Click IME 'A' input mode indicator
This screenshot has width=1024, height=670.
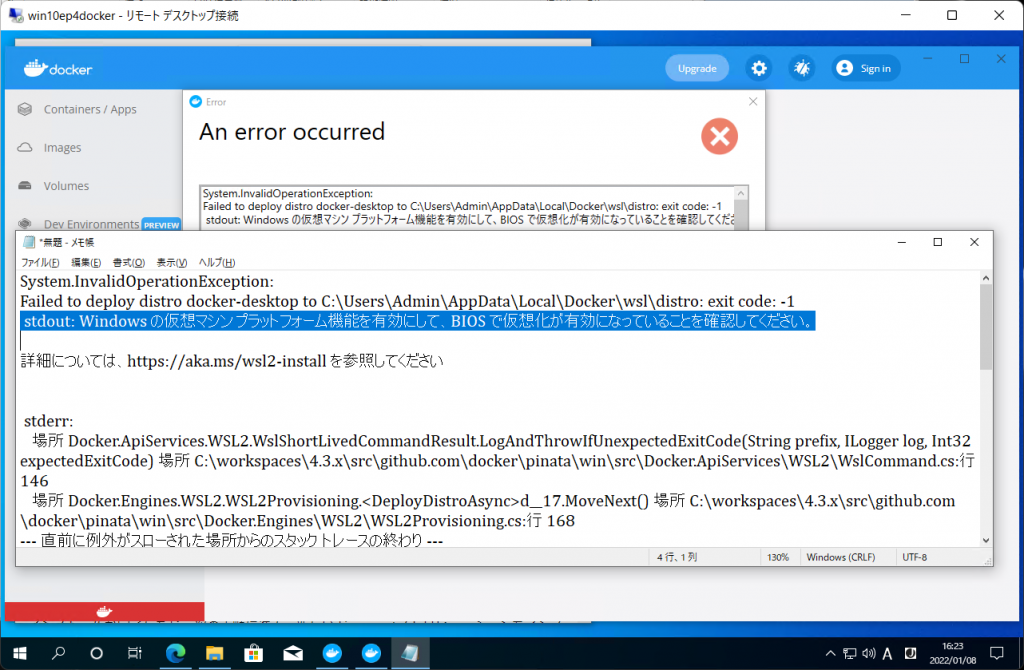click(888, 653)
